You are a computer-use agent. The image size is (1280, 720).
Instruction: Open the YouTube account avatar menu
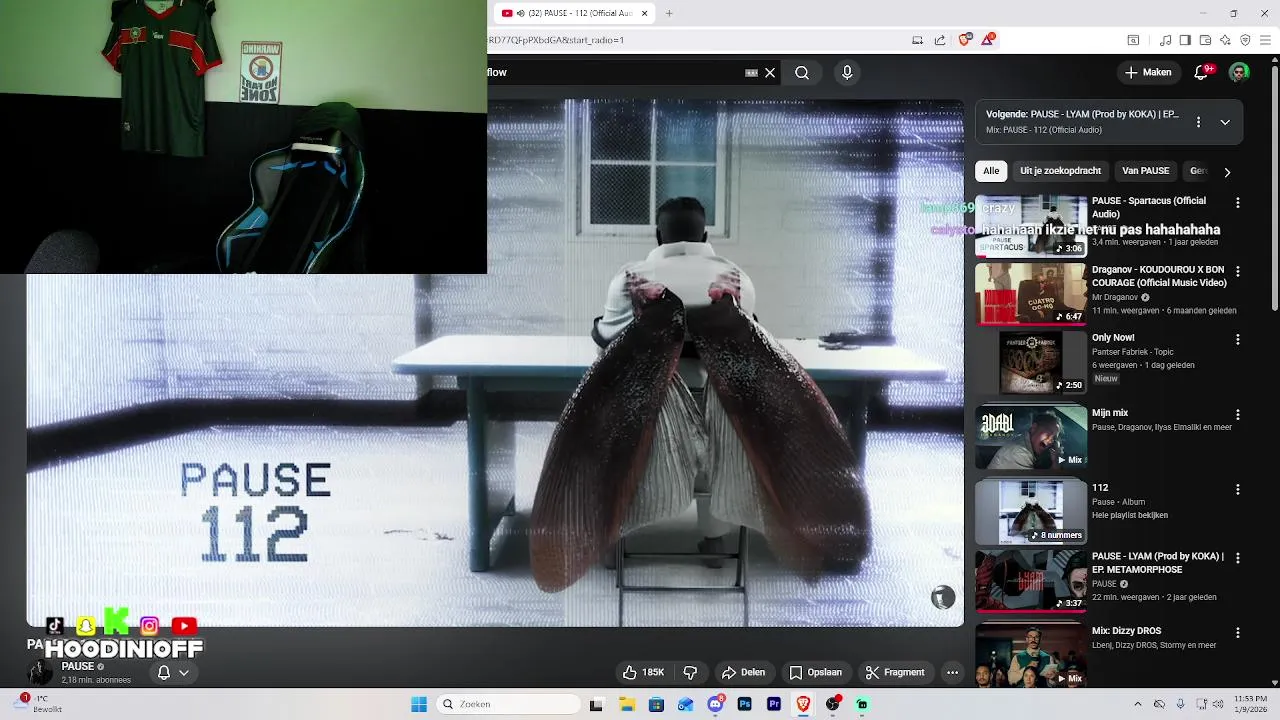click(1239, 72)
